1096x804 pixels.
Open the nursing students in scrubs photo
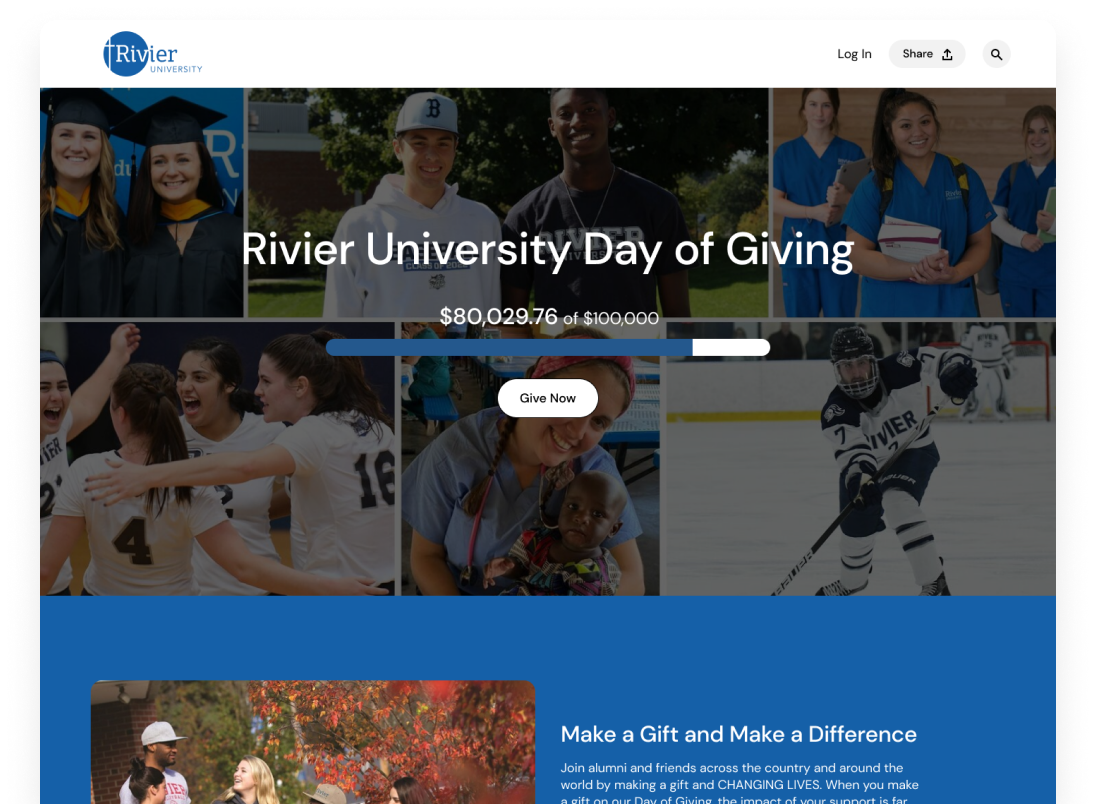pyautogui.click(x=914, y=203)
